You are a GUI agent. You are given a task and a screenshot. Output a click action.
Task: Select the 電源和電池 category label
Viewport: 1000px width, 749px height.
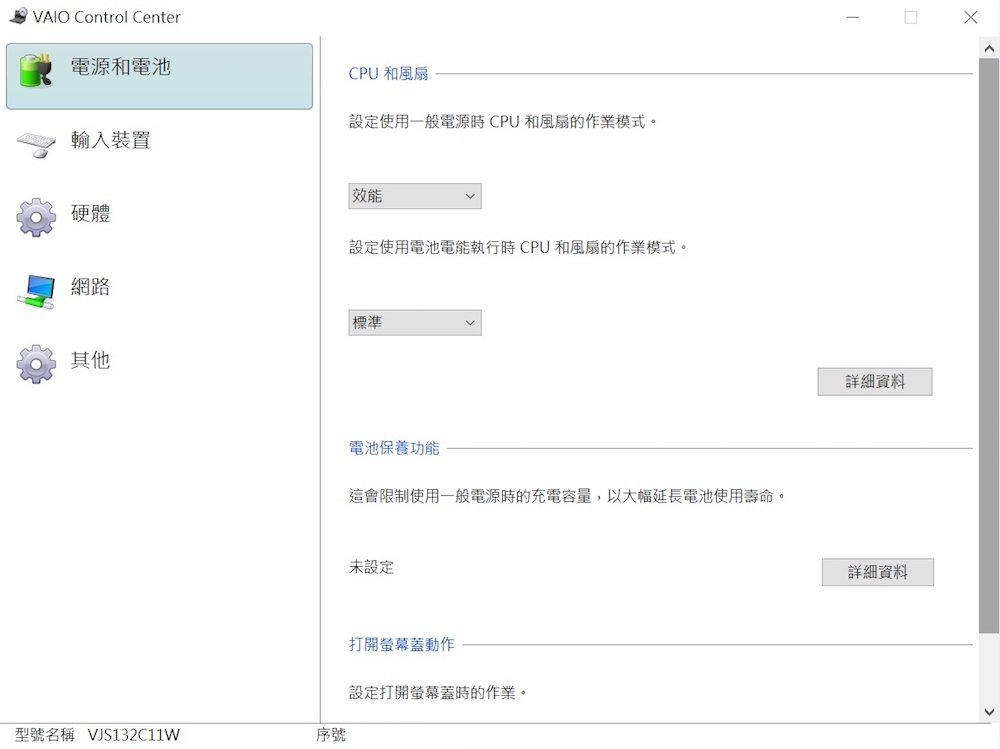(x=121, y=67)
